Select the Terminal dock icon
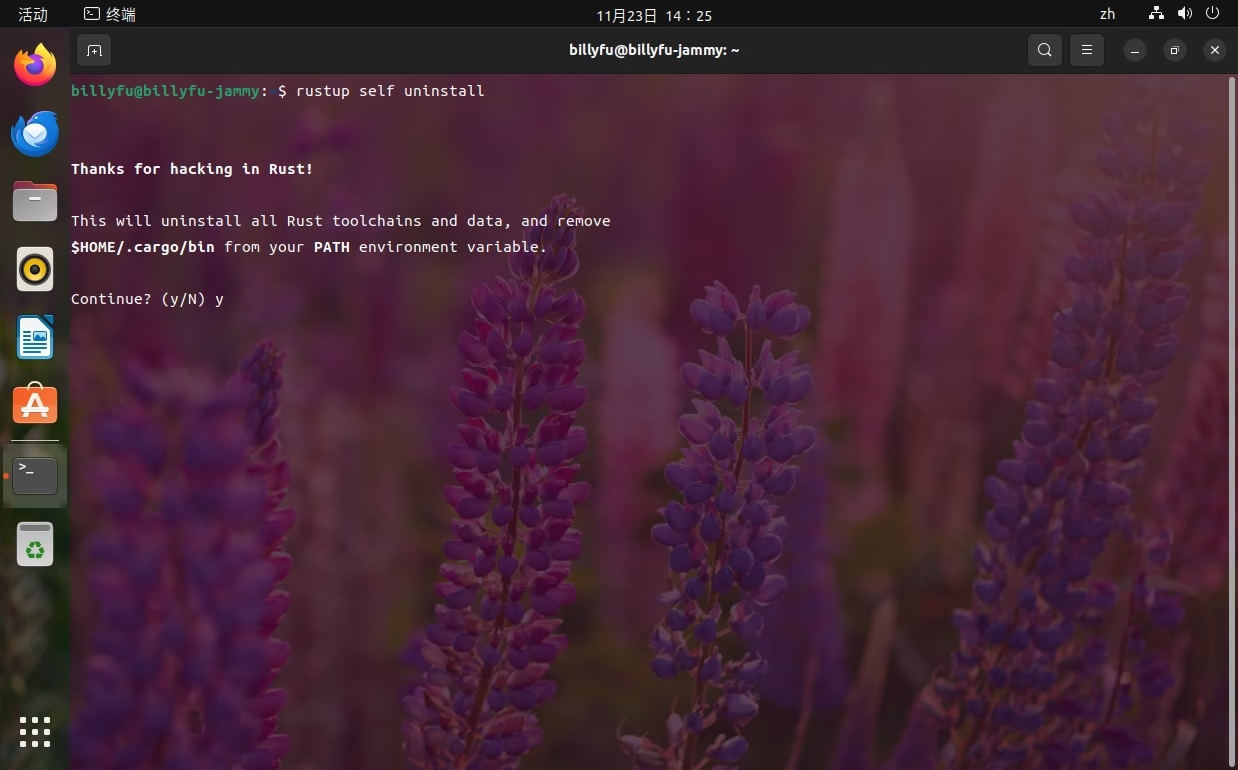 [35, 476]
